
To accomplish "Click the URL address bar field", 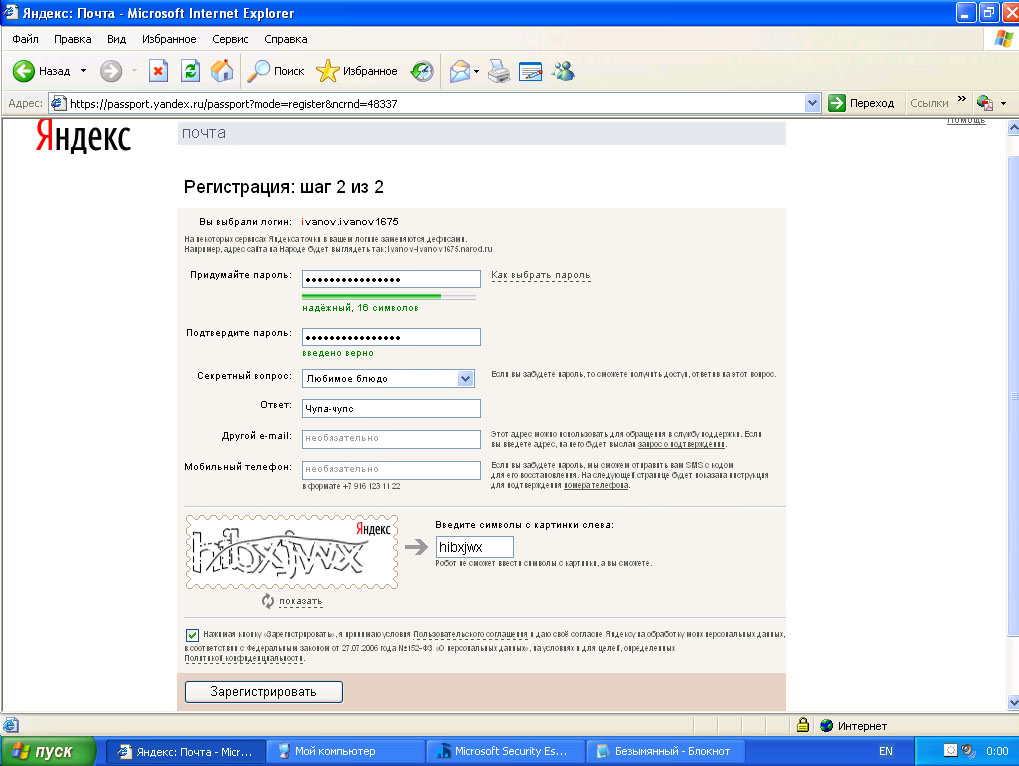I will coord(427,103).
